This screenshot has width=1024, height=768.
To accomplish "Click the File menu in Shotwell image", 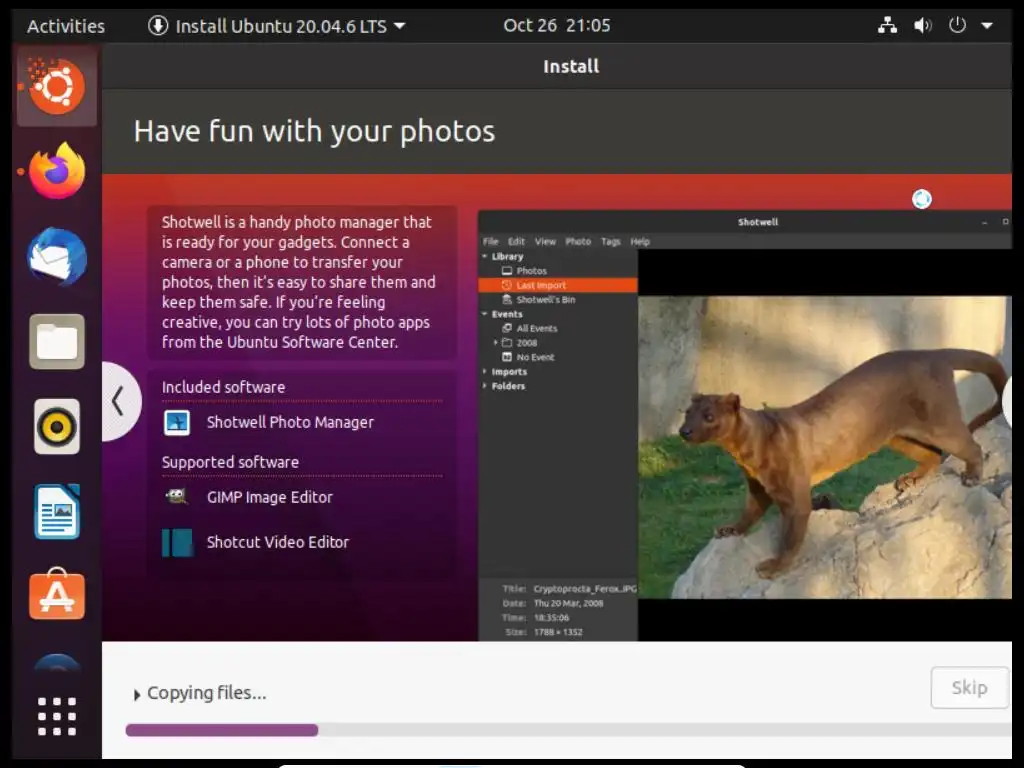I will pyautogui.click(x=490, y=242).
